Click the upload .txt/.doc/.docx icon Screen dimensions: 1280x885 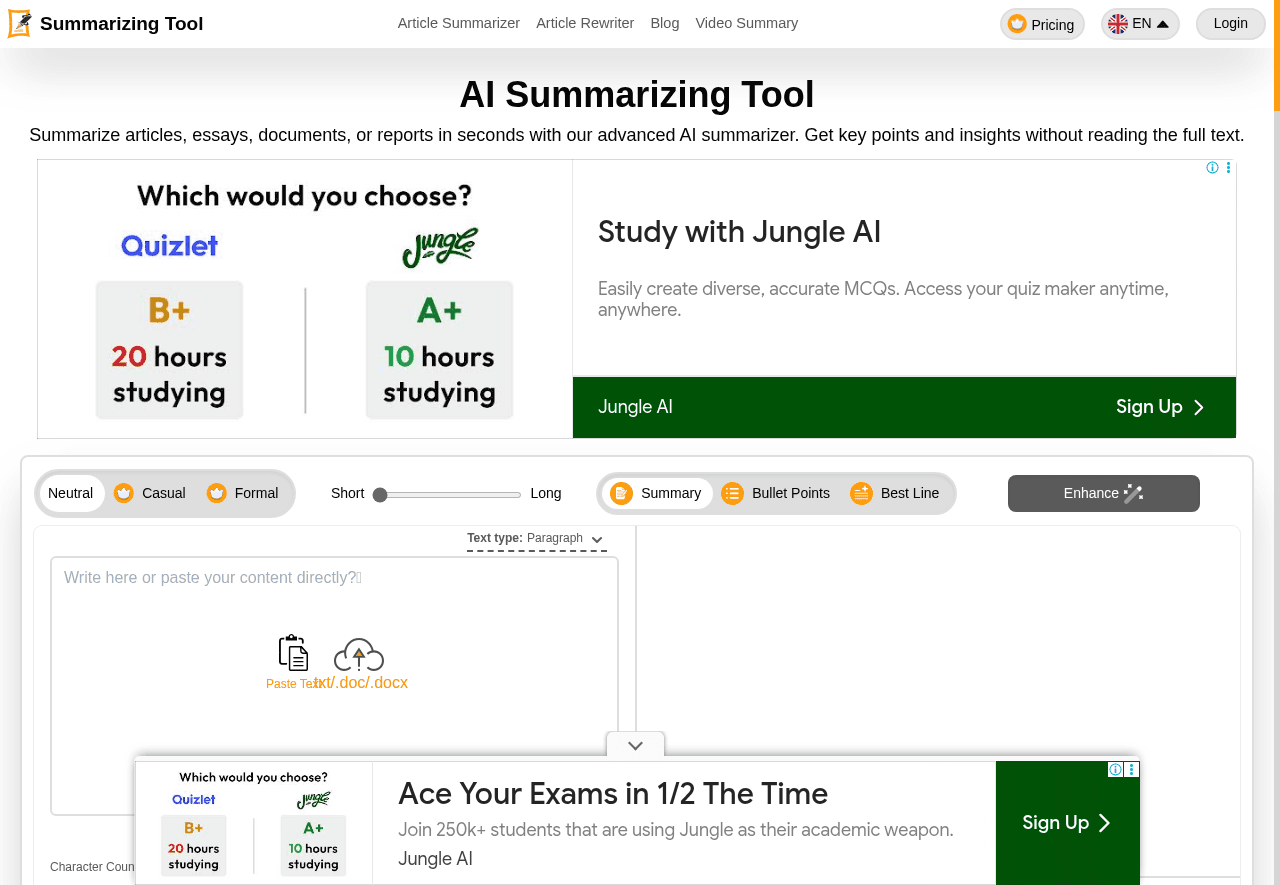coord(358,654)
